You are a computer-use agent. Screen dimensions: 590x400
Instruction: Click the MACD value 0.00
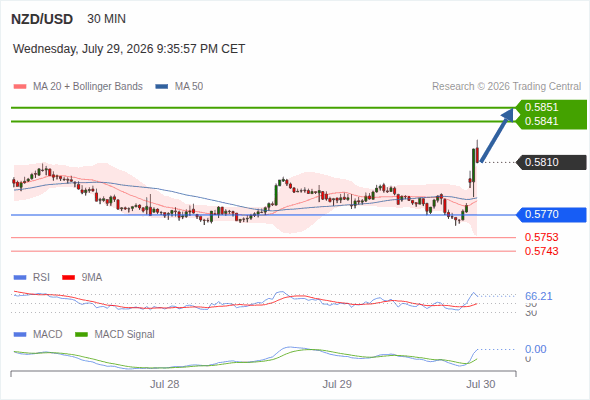point(535,349)
